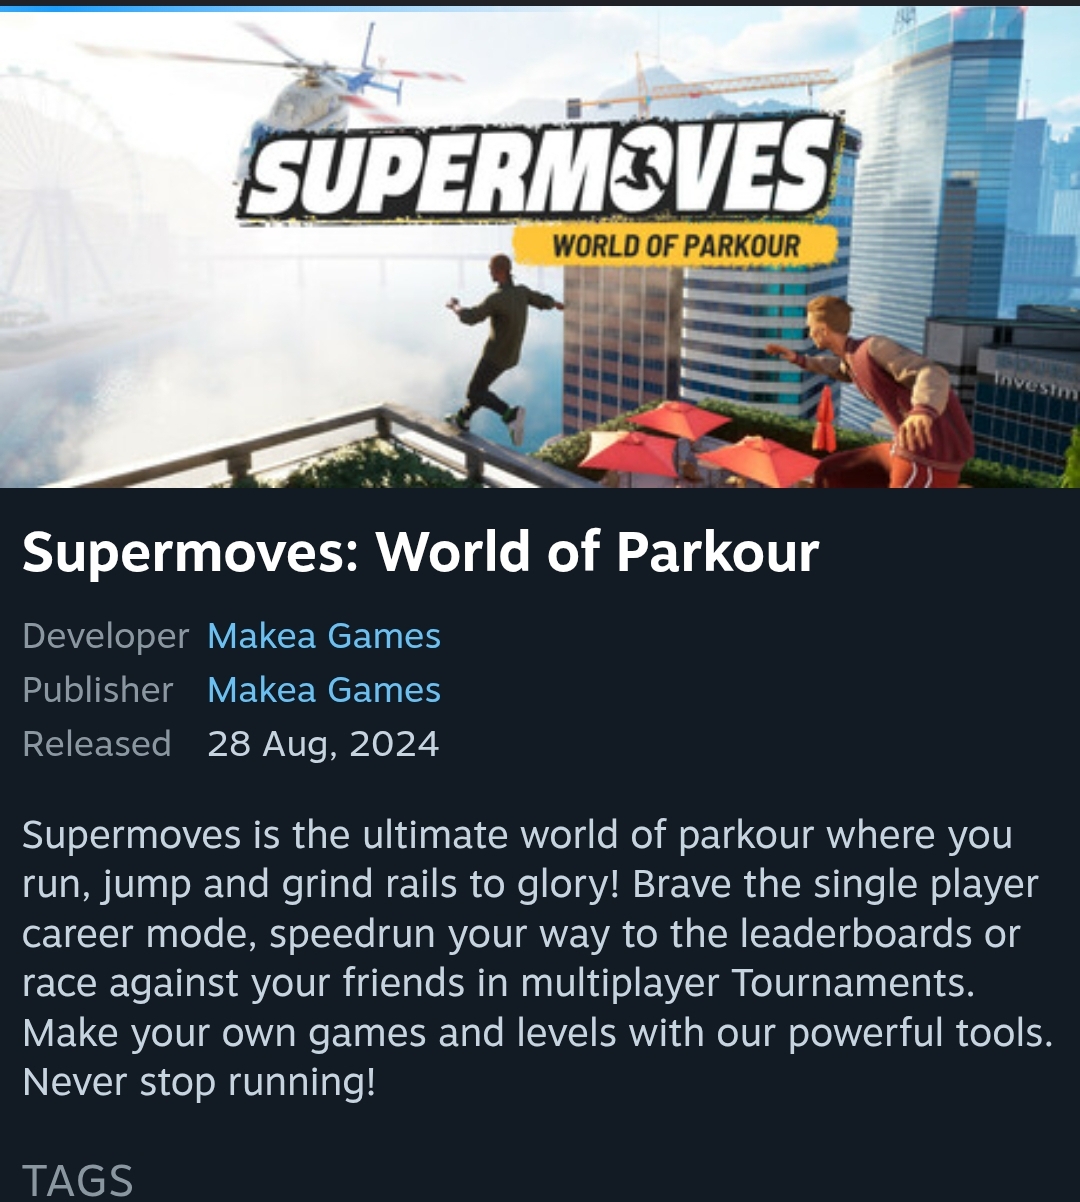The width and height of the screenshot is (1080, 1202).
Task: Click the Publisher label
Action: (x=98, y=690)
